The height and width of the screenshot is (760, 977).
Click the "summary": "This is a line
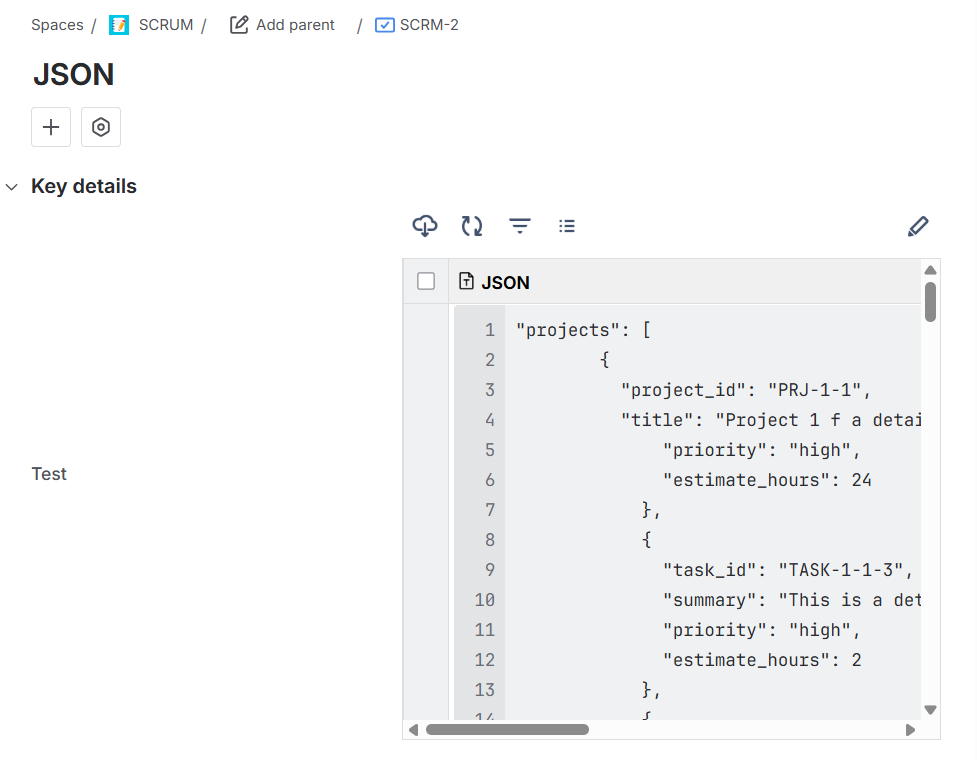click(791, 600)
